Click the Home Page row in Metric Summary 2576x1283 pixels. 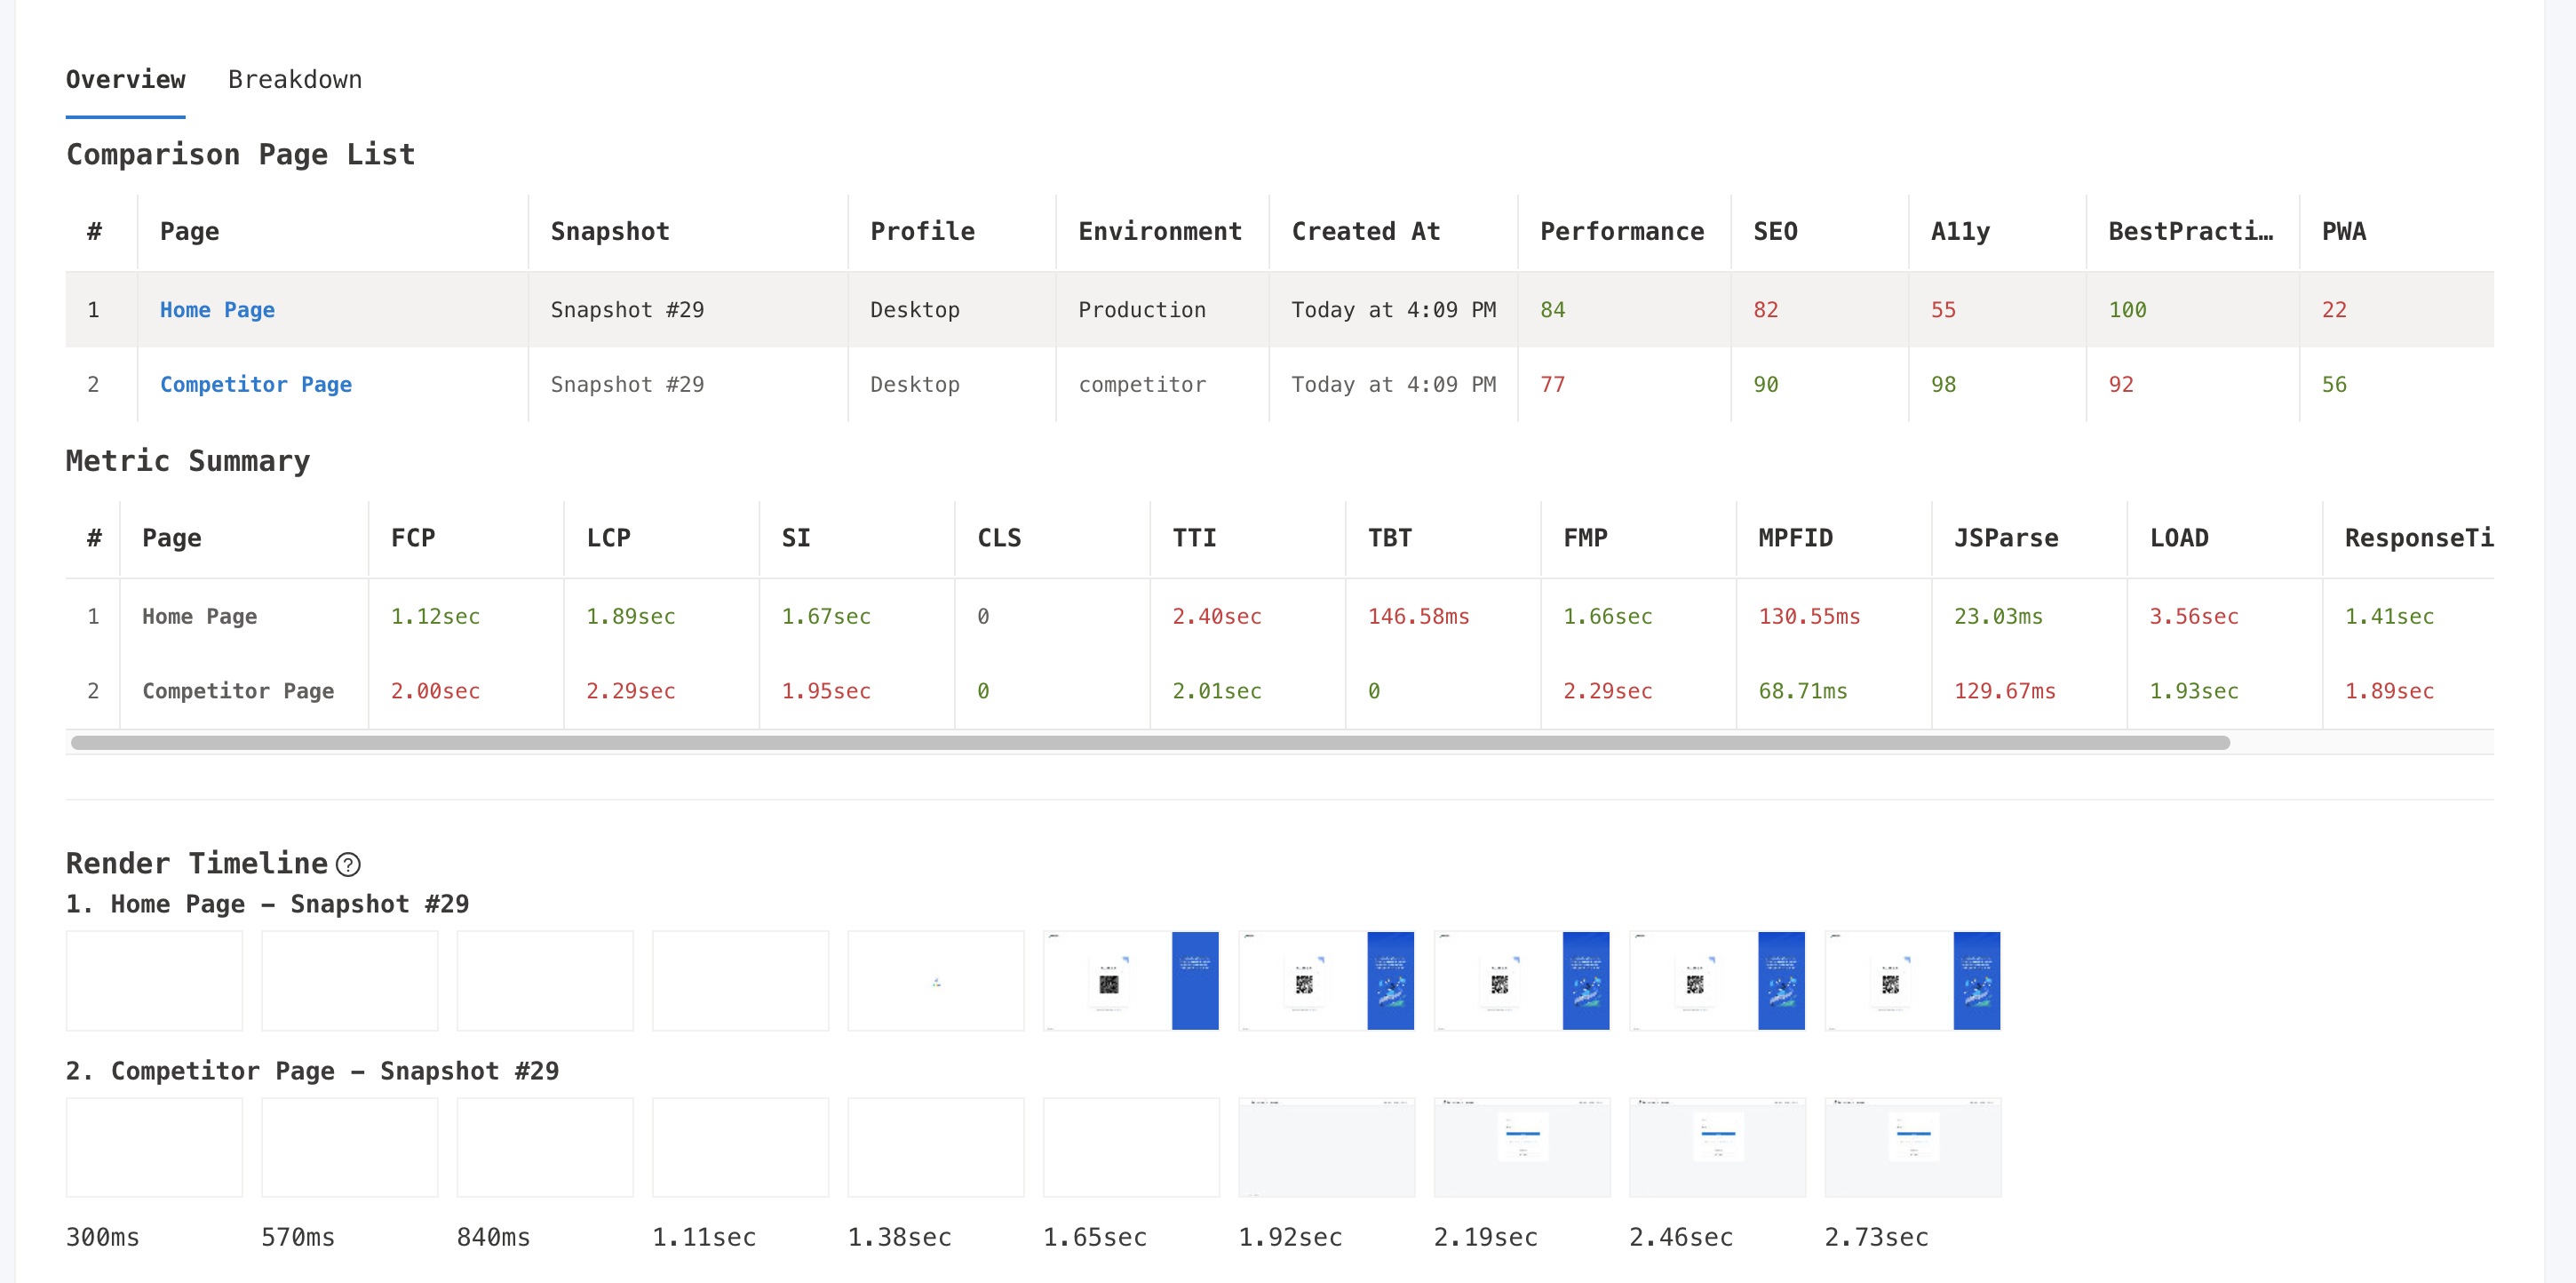click(x=1280, y=617)
